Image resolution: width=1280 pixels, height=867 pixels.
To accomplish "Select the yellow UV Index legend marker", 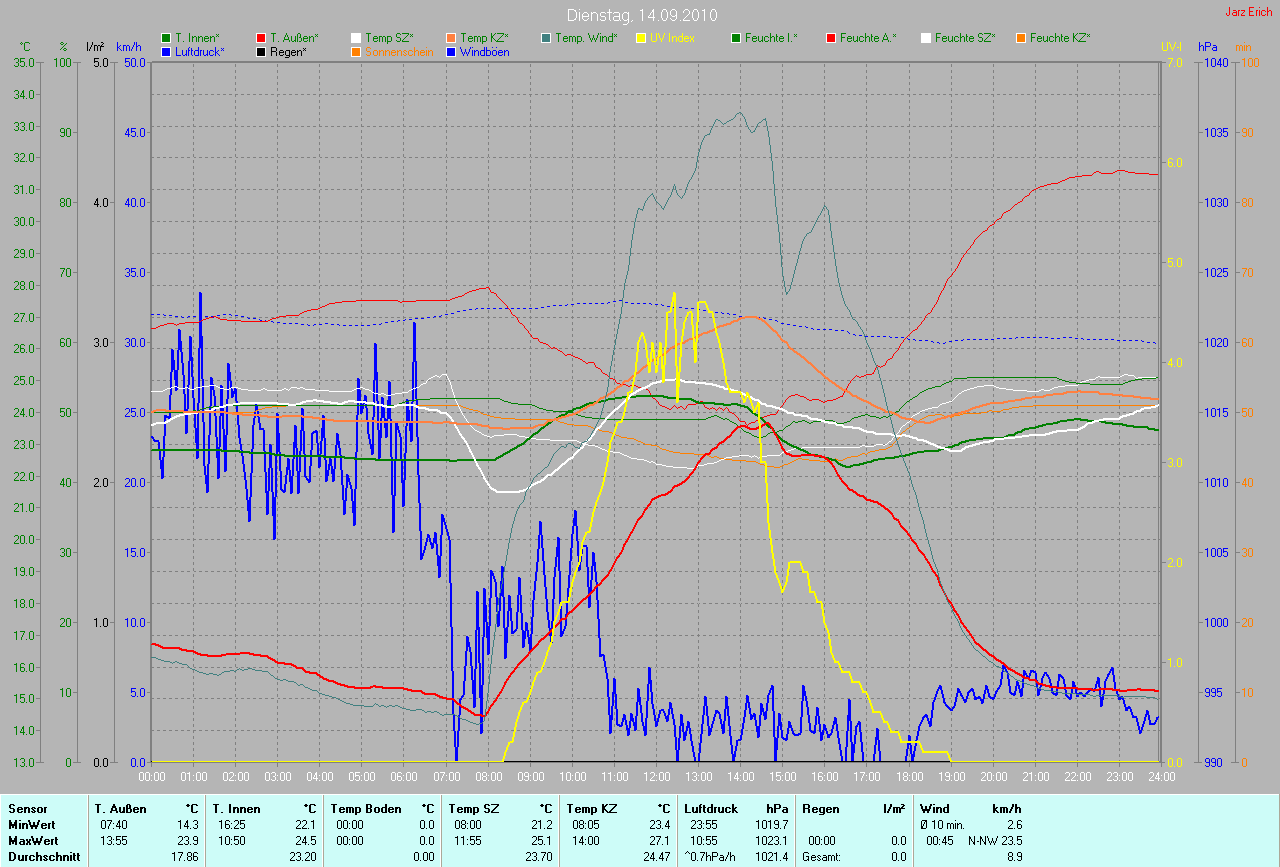I will pos(641,38).
